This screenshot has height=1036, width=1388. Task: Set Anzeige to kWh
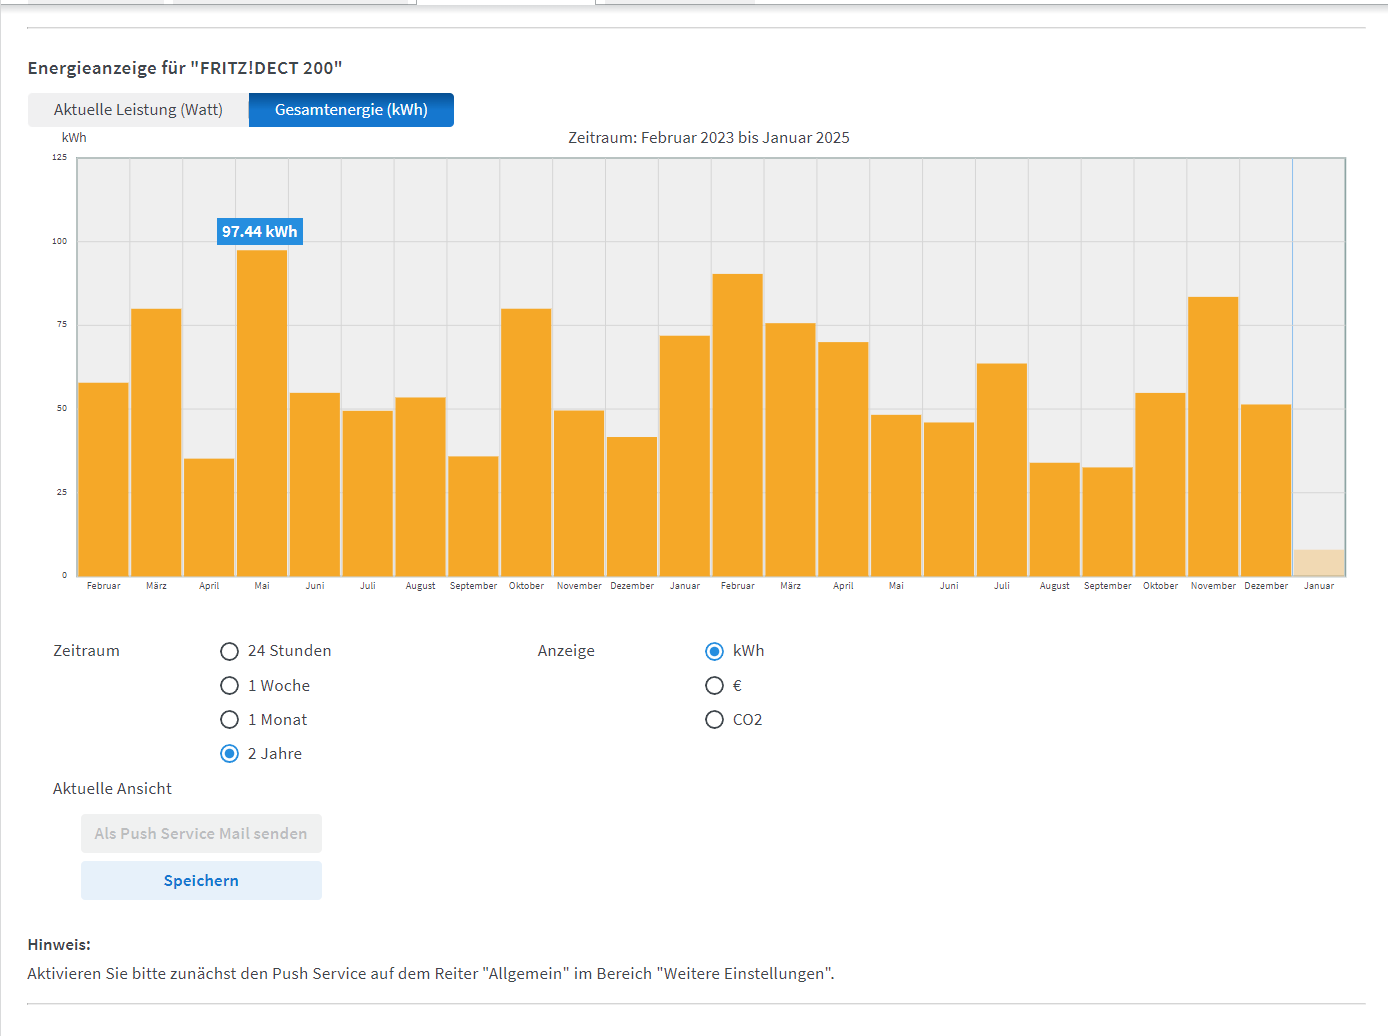click(x=714, y=651)
